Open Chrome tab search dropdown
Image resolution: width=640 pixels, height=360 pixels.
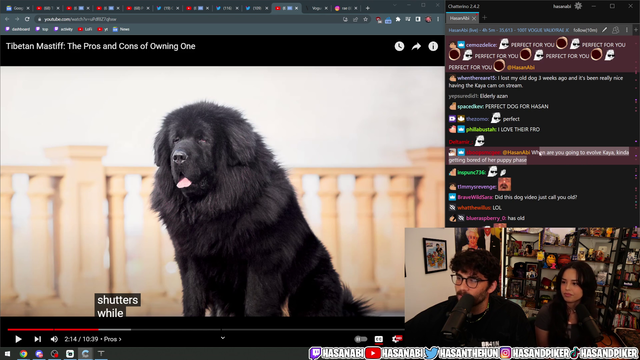pos(394,5)
